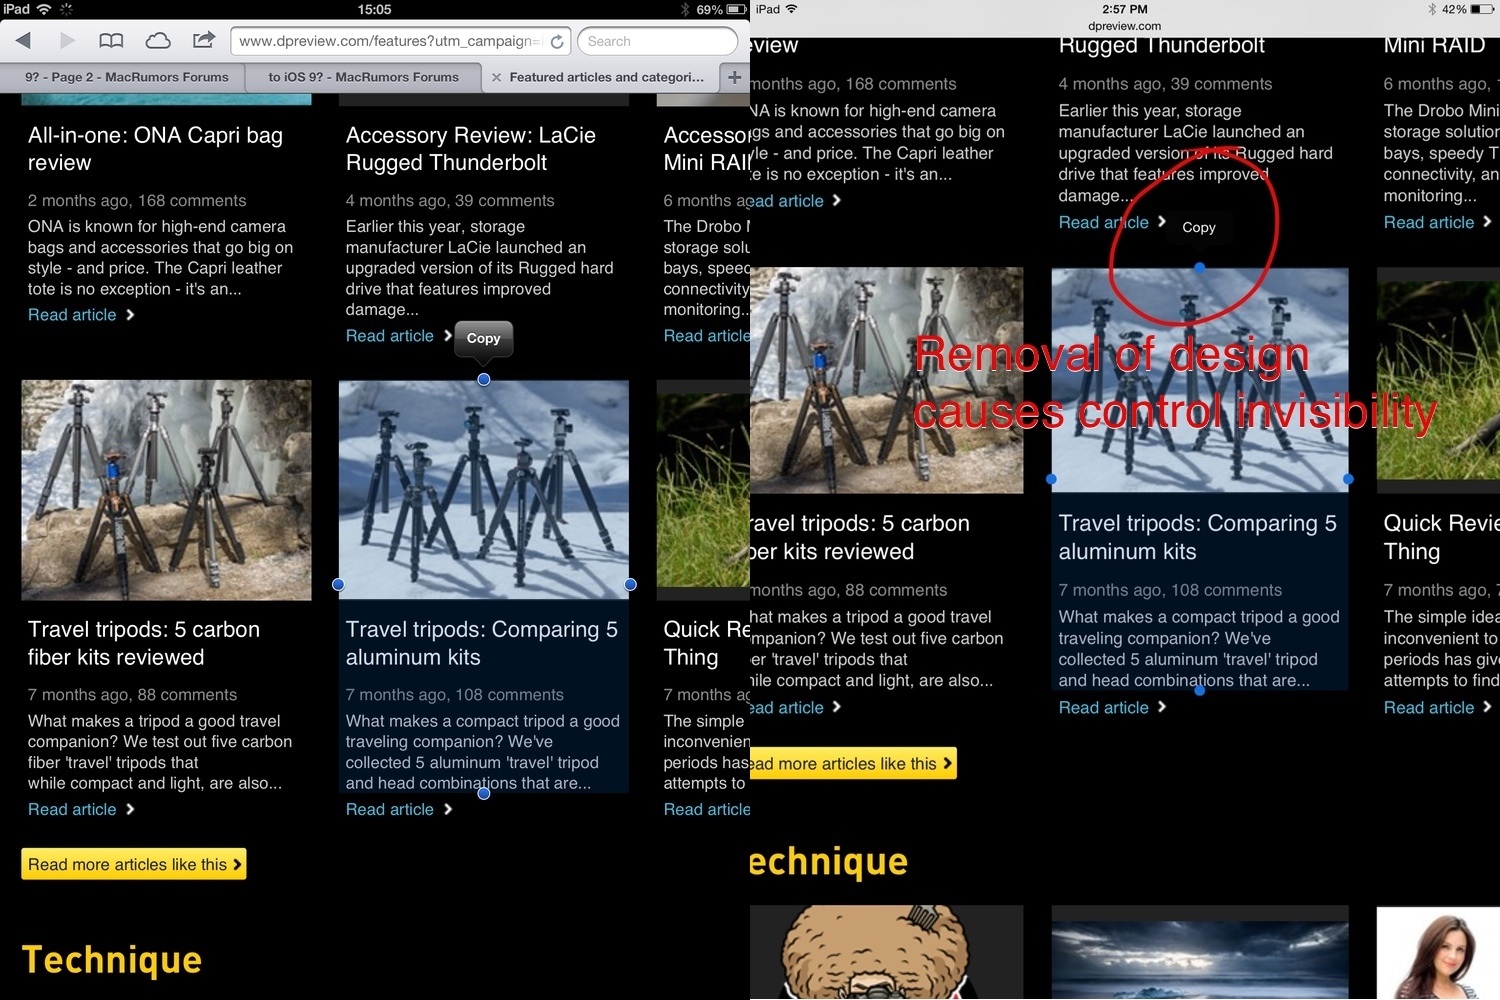Tap the Safari forward arrow
Image resolution: width=1500 pixels, height=1000 pixels.
click(x=67, y=41)
